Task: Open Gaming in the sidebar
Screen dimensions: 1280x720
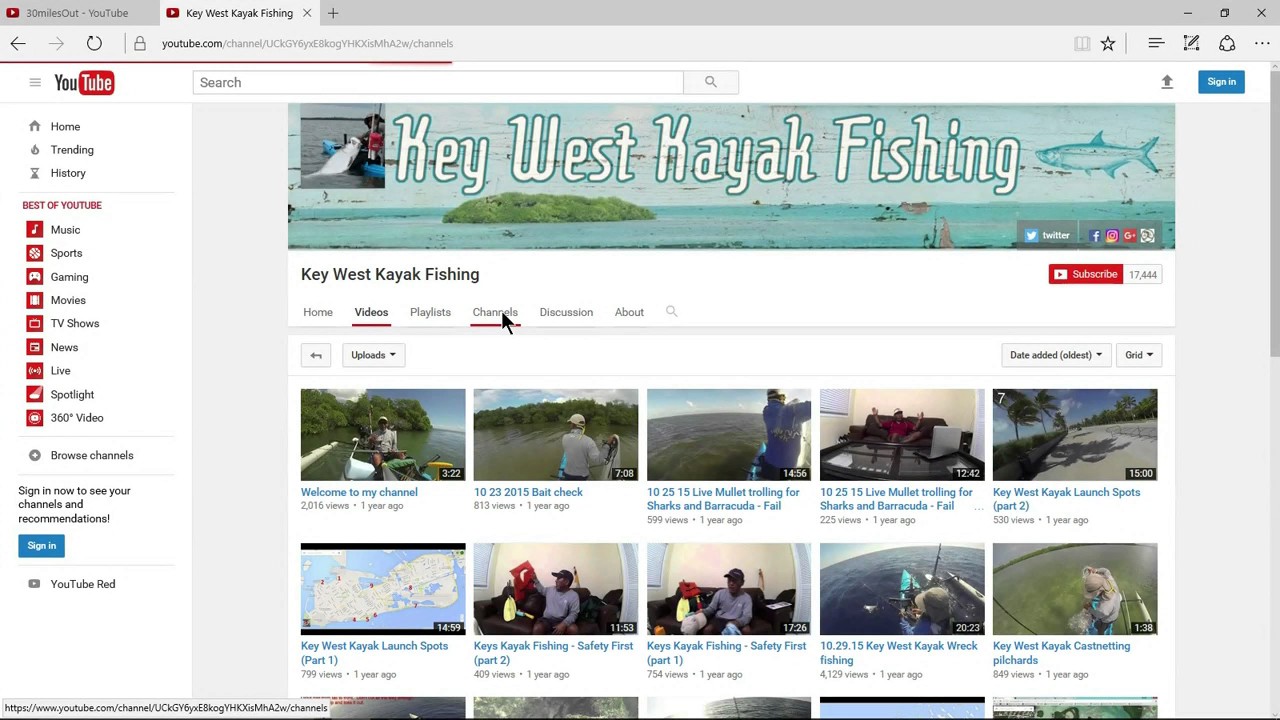Action: (69, 277)
